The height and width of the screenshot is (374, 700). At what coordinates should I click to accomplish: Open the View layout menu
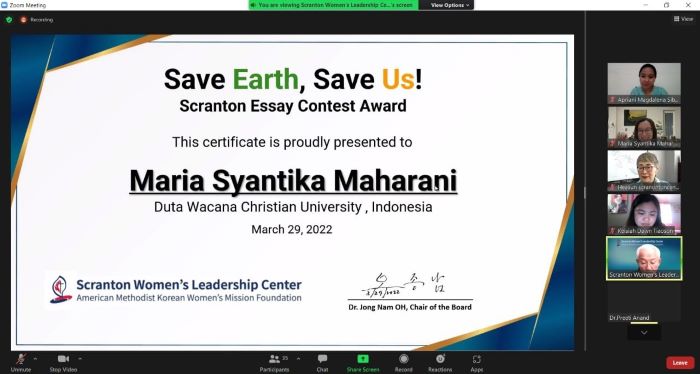pos(684,19)
